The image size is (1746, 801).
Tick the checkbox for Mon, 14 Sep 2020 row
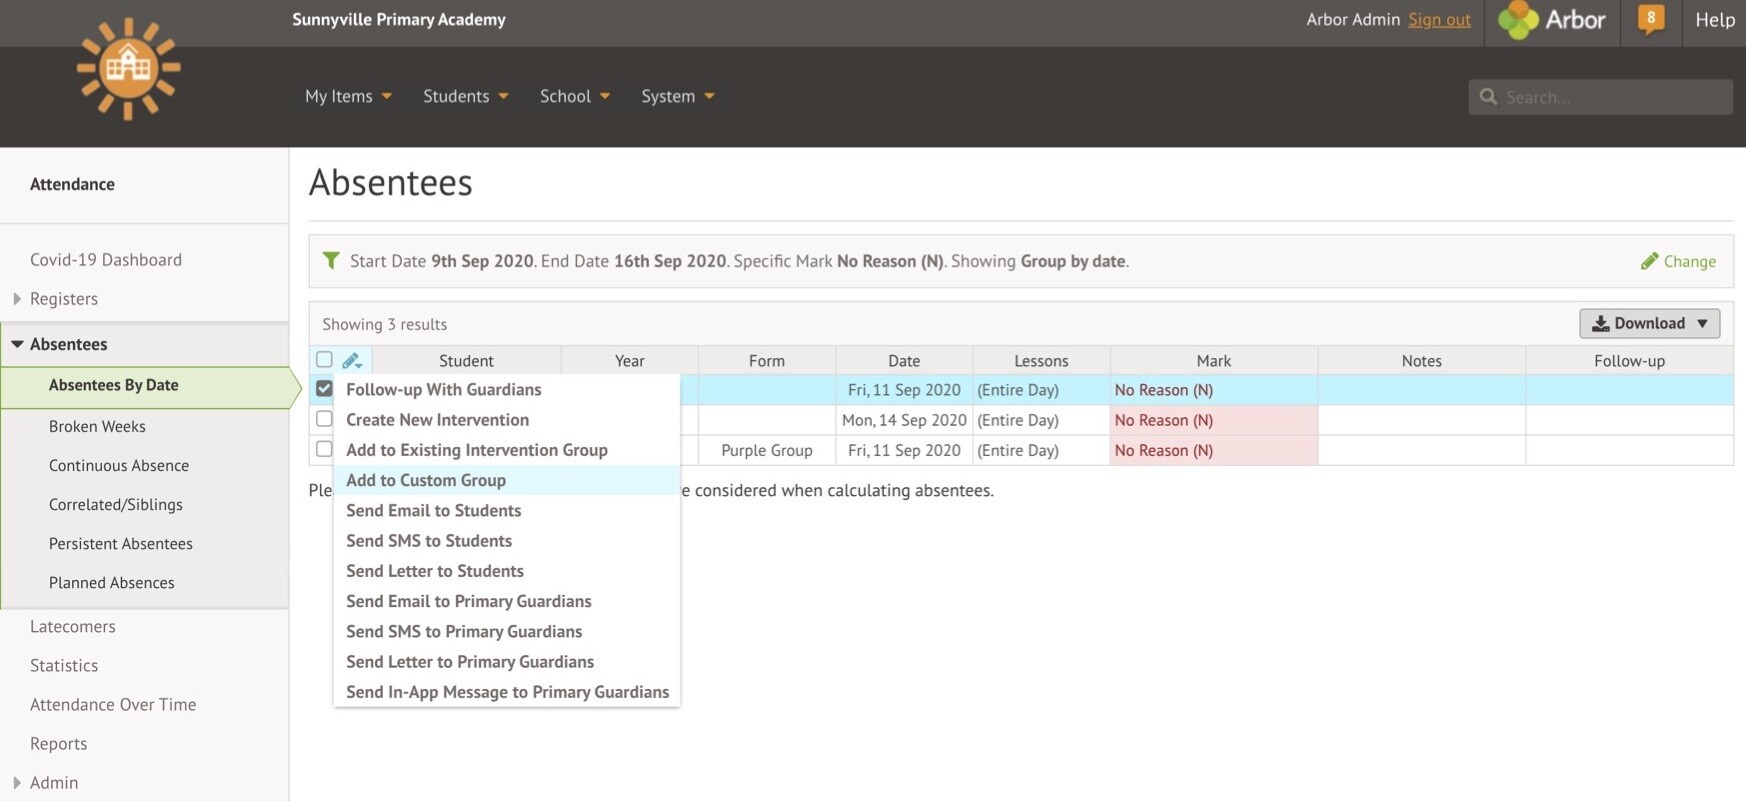point(324,418)
